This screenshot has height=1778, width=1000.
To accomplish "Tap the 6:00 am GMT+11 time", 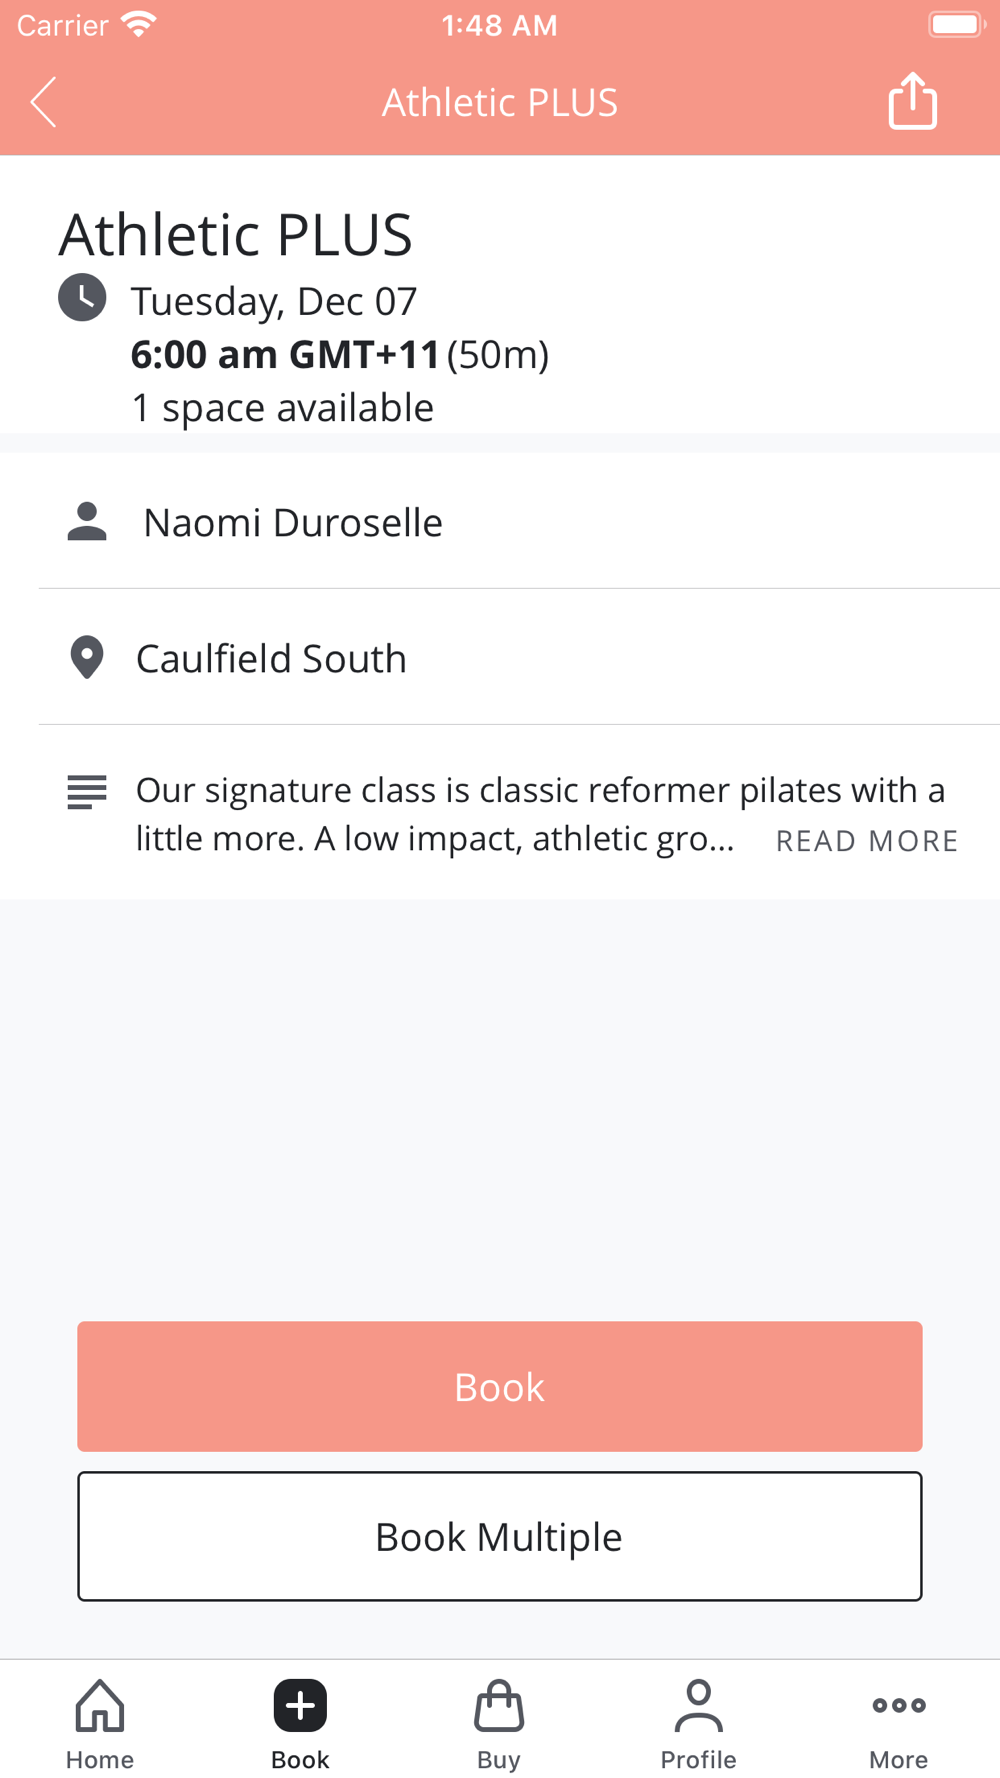I will tap(285, 354).
